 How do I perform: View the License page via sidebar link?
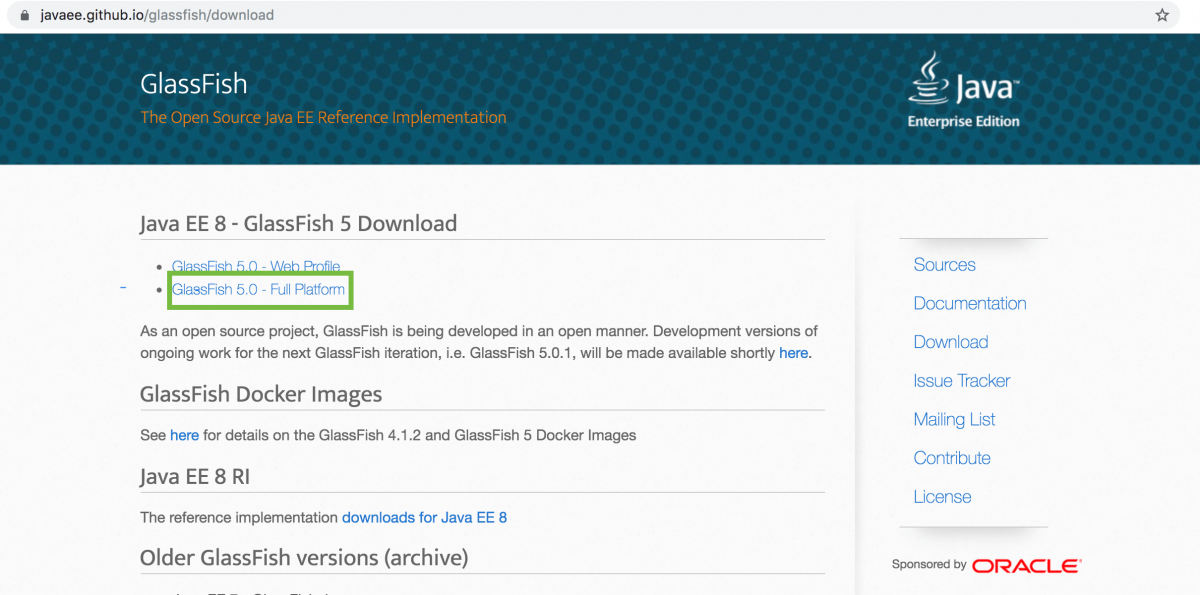point(941,496)
